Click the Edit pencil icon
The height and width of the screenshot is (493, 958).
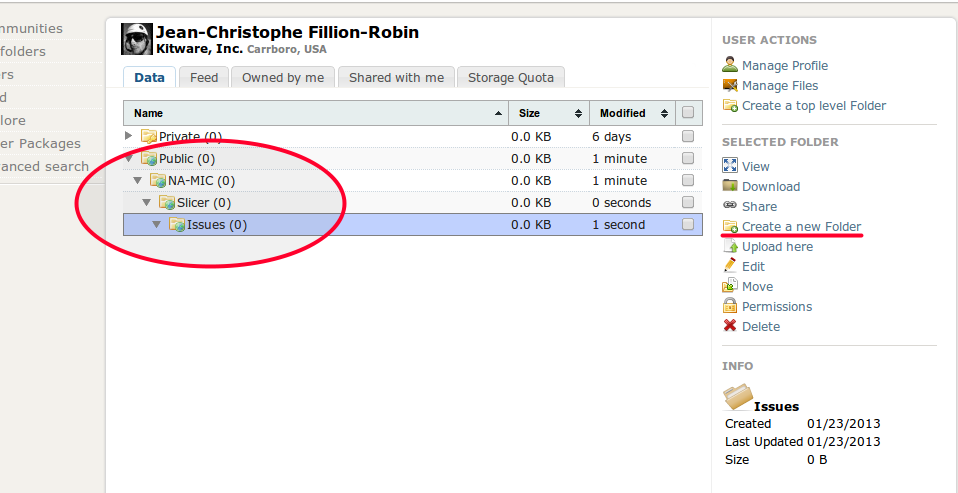click(x=730, y=267)
